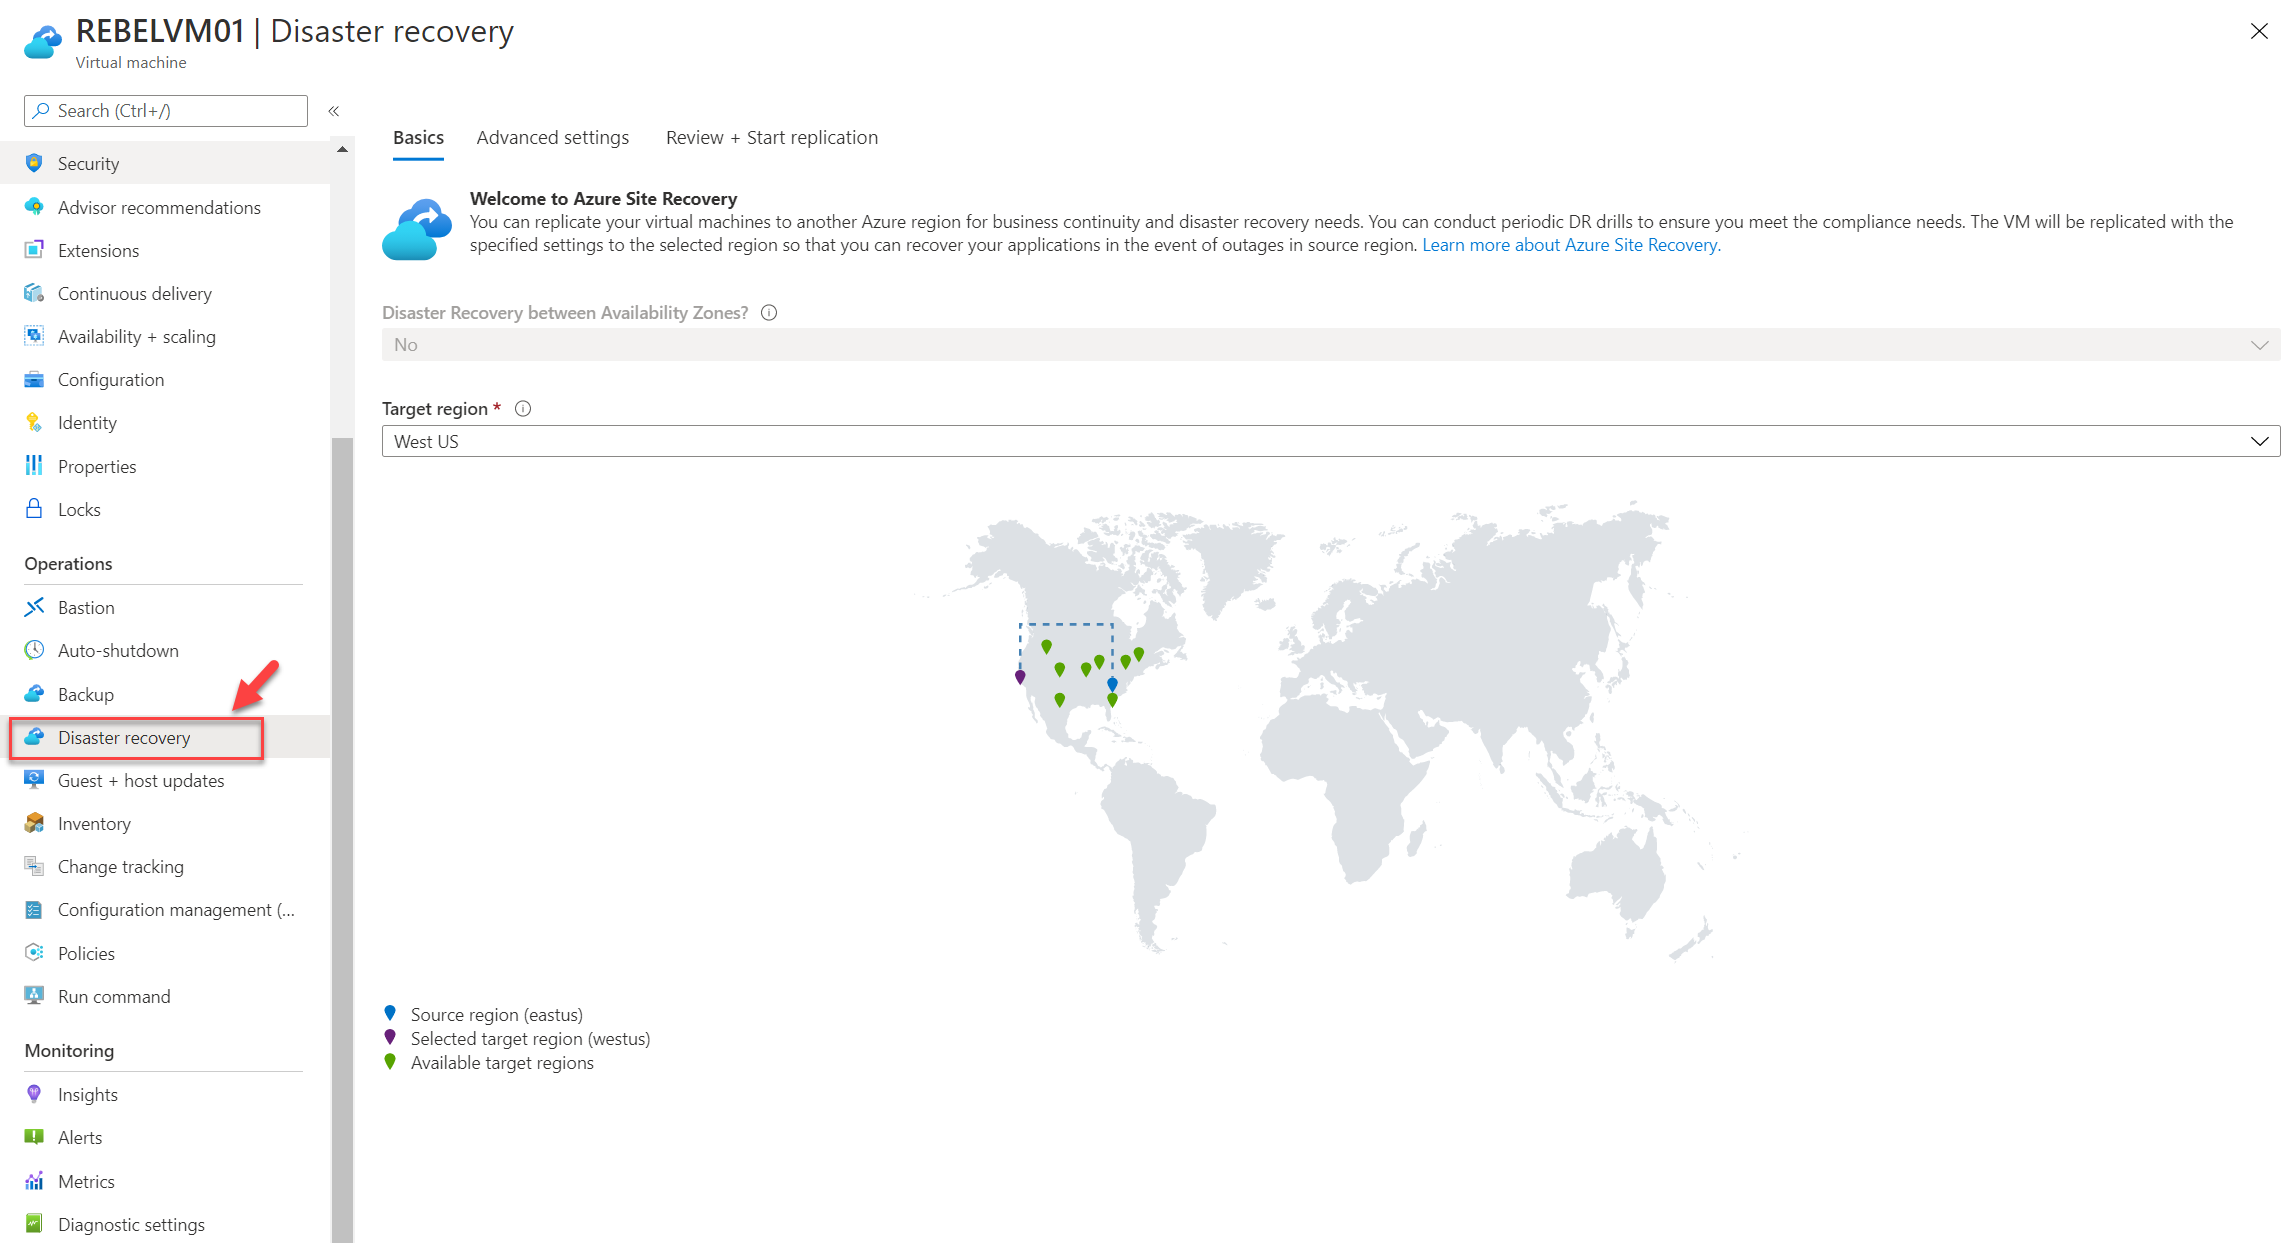The image size is (2294, 1243).
Task: Expand the Availability Zones No dropdown
Action: tap(1331, 345)
